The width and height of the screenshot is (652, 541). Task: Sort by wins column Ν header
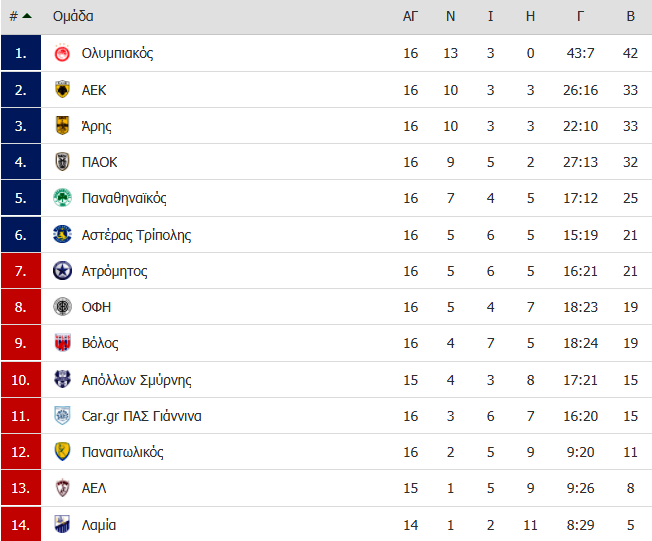(x=450, y=16)
